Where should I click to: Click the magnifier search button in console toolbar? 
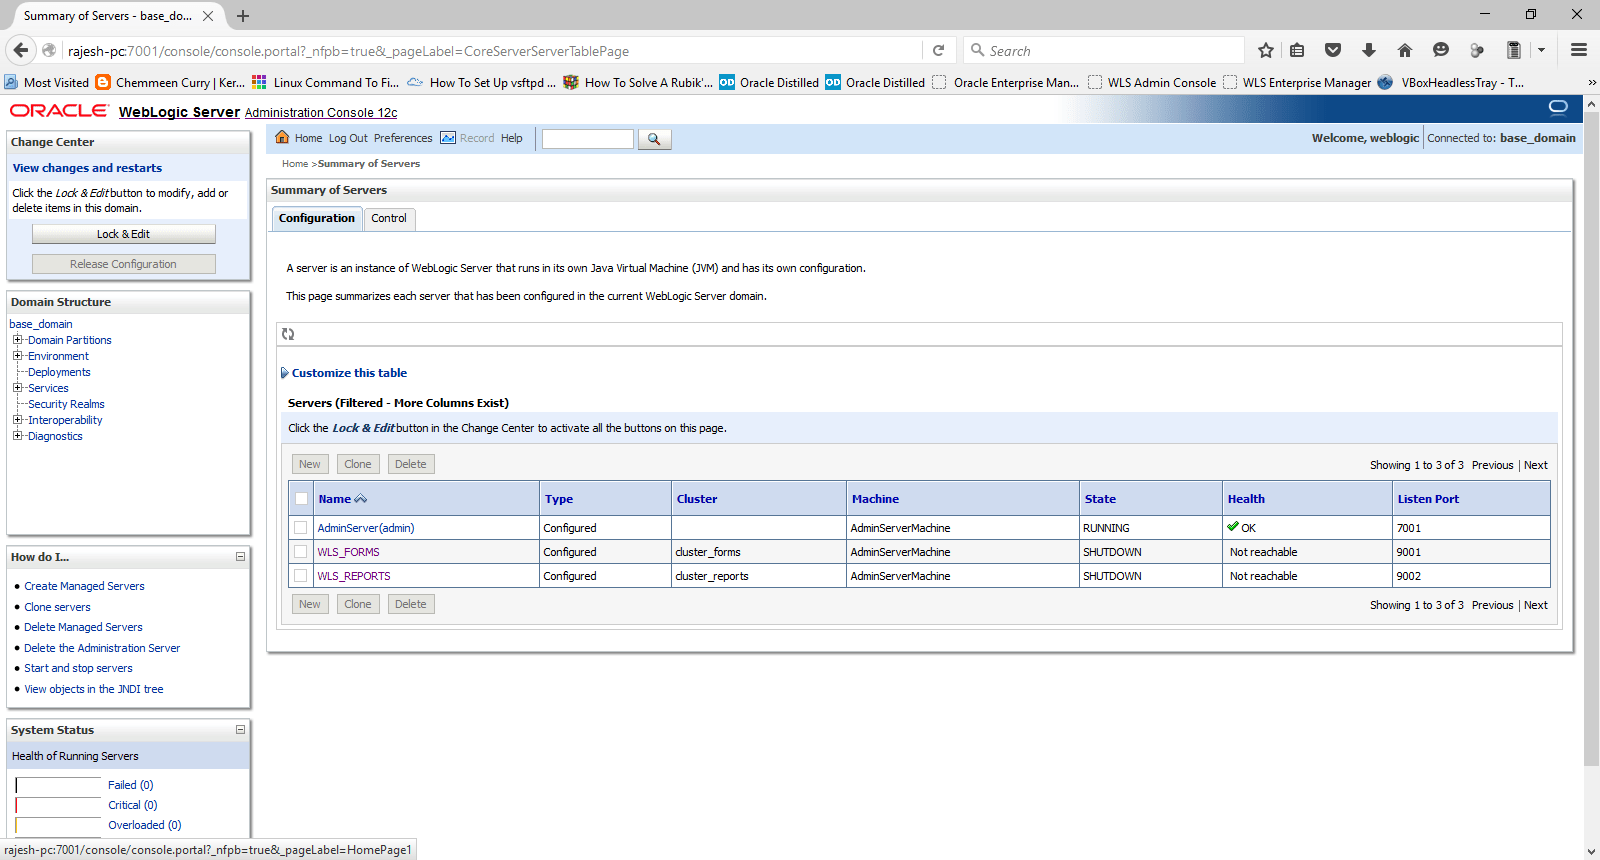654,139
